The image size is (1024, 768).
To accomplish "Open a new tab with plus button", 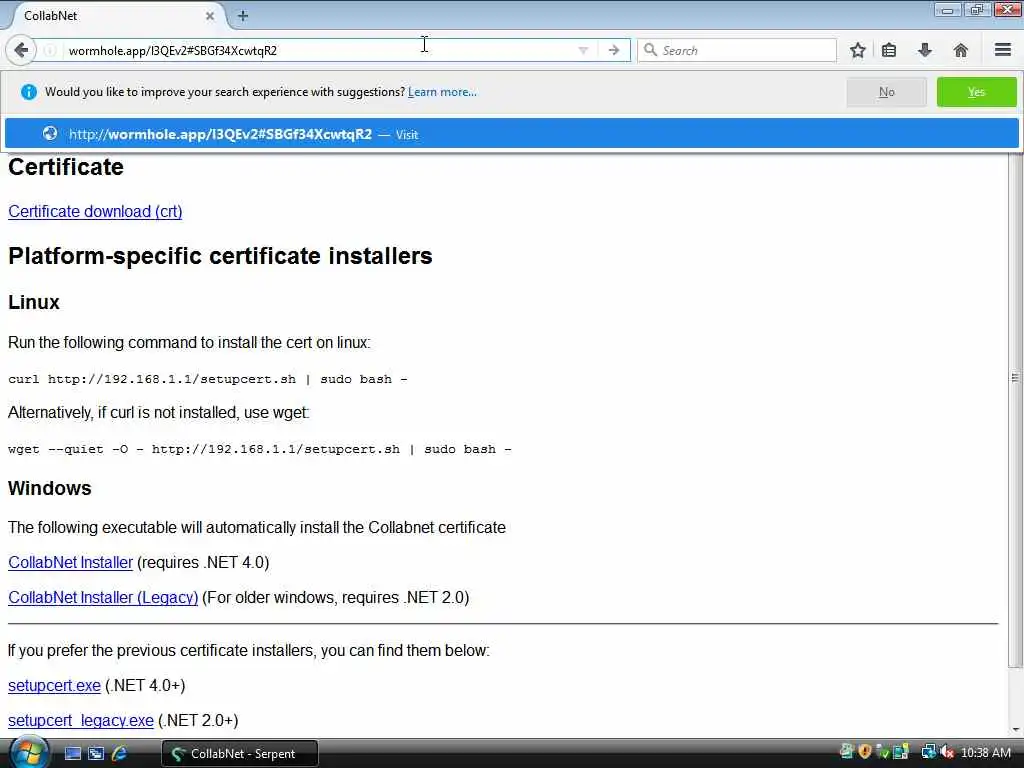I will [x=243, y=16].
